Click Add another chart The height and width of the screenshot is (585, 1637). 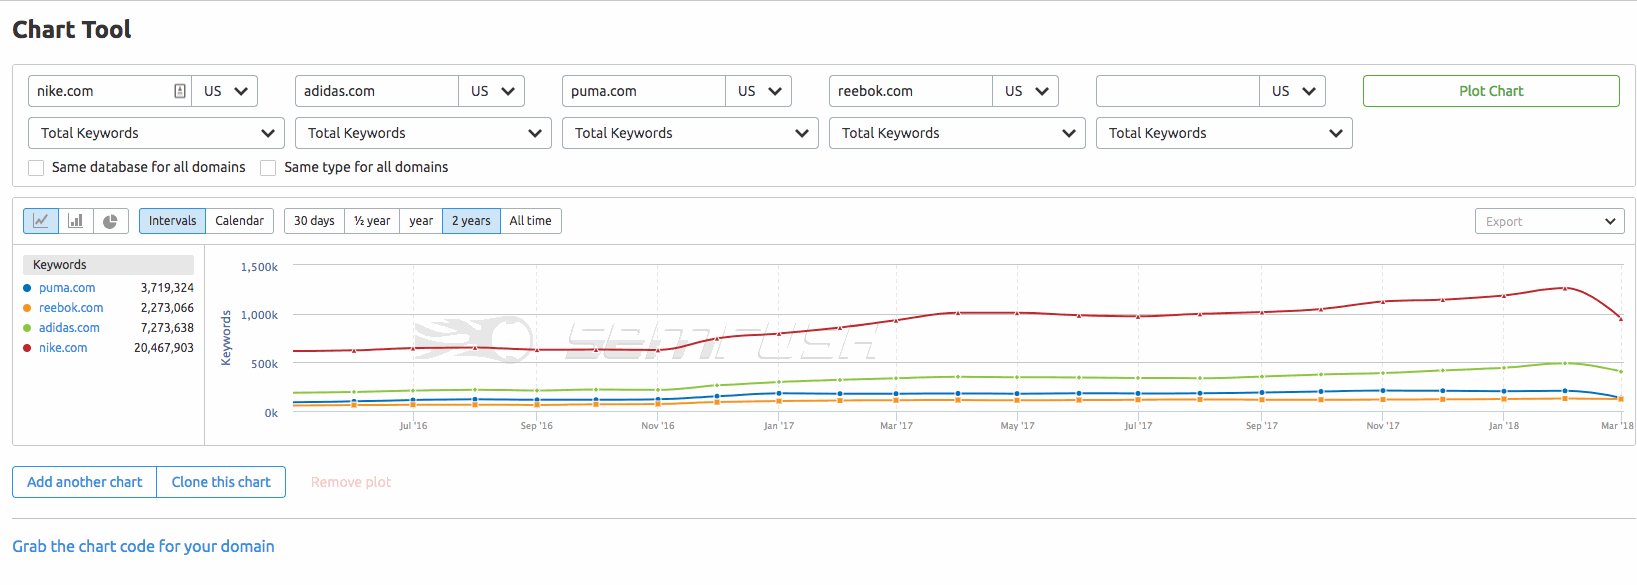pos(85,482)
